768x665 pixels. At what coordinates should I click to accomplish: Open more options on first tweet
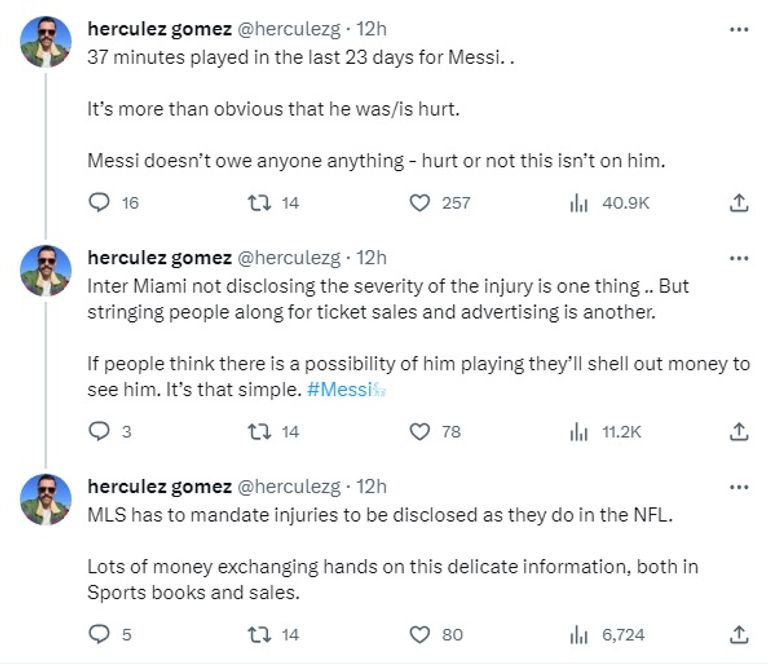pos(738,29)
